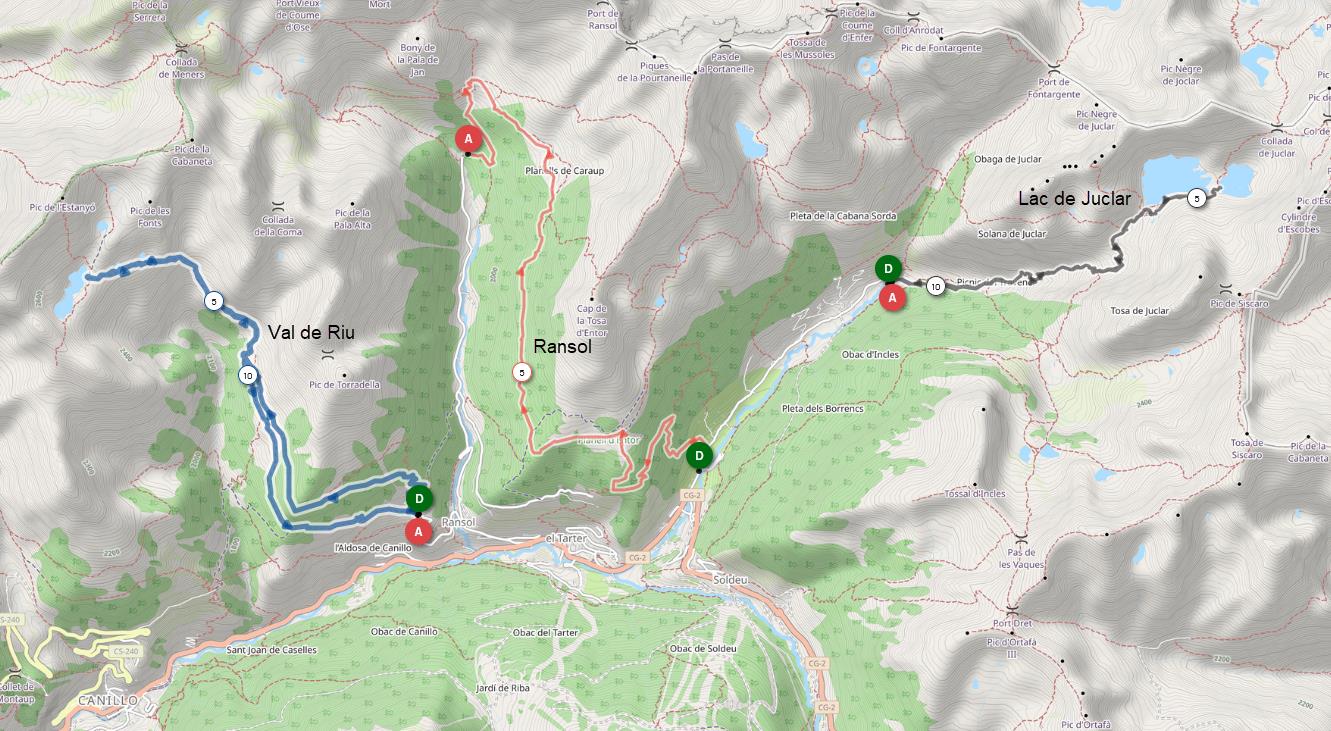Click the CANILLO town label
1331x731 pixels.
tap(107, 701)
